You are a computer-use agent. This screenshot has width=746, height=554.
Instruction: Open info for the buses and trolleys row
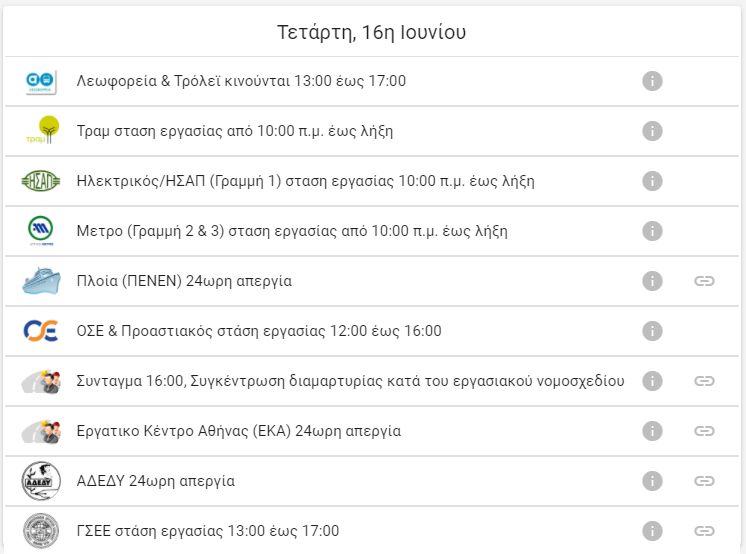(652, 81)
